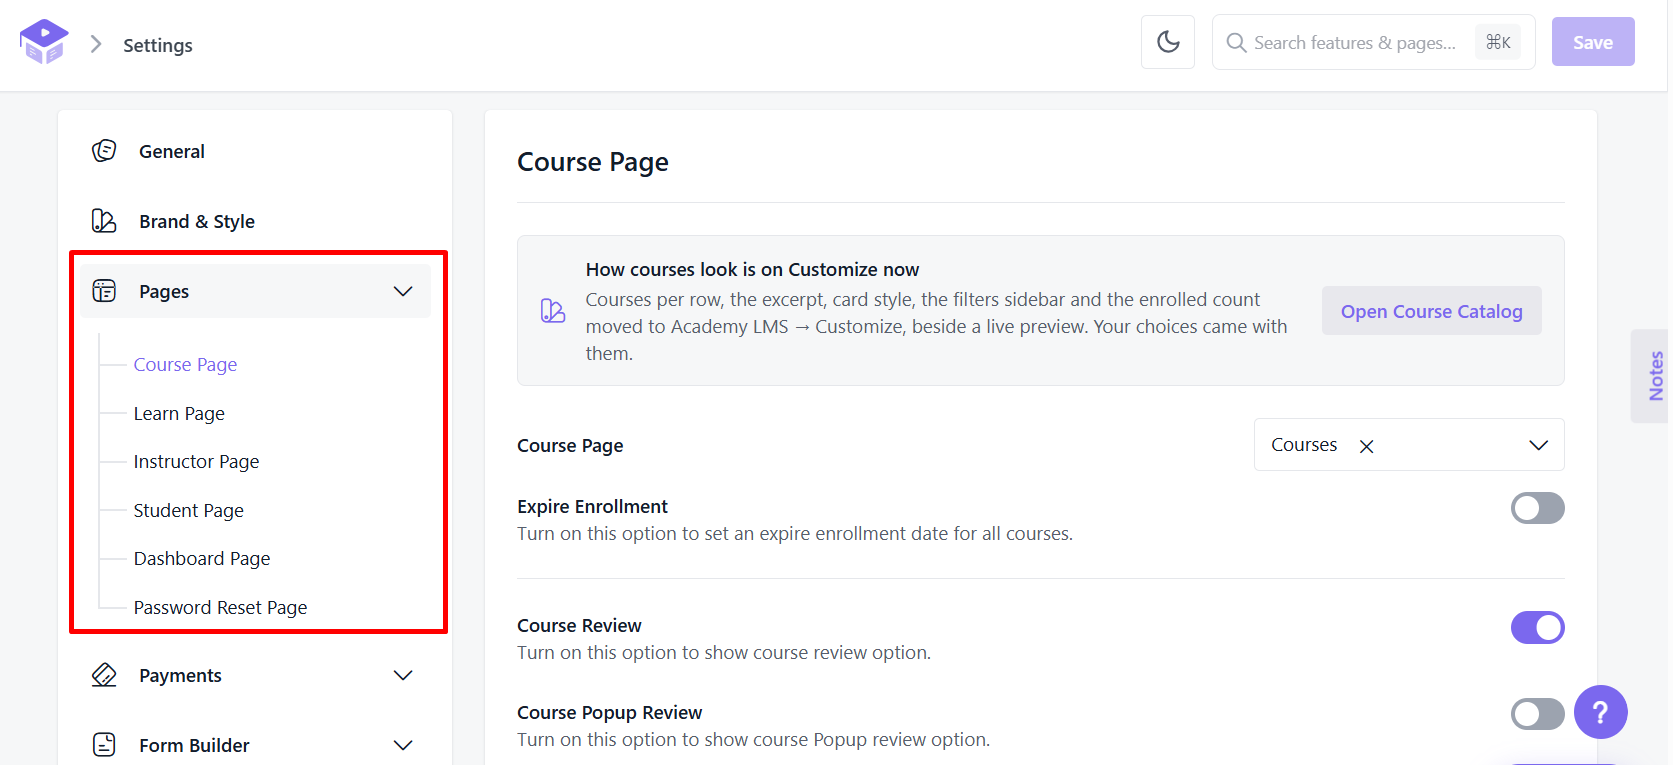
Task: Select Password Reset Page in the sidebar
Action: [x=220, y=607]
